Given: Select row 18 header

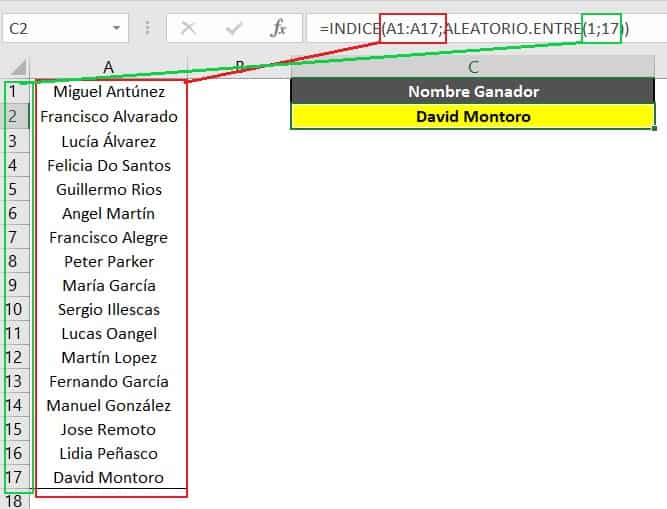Looking at the screenshot, I should pyautogui.click(x=15, y=501).
